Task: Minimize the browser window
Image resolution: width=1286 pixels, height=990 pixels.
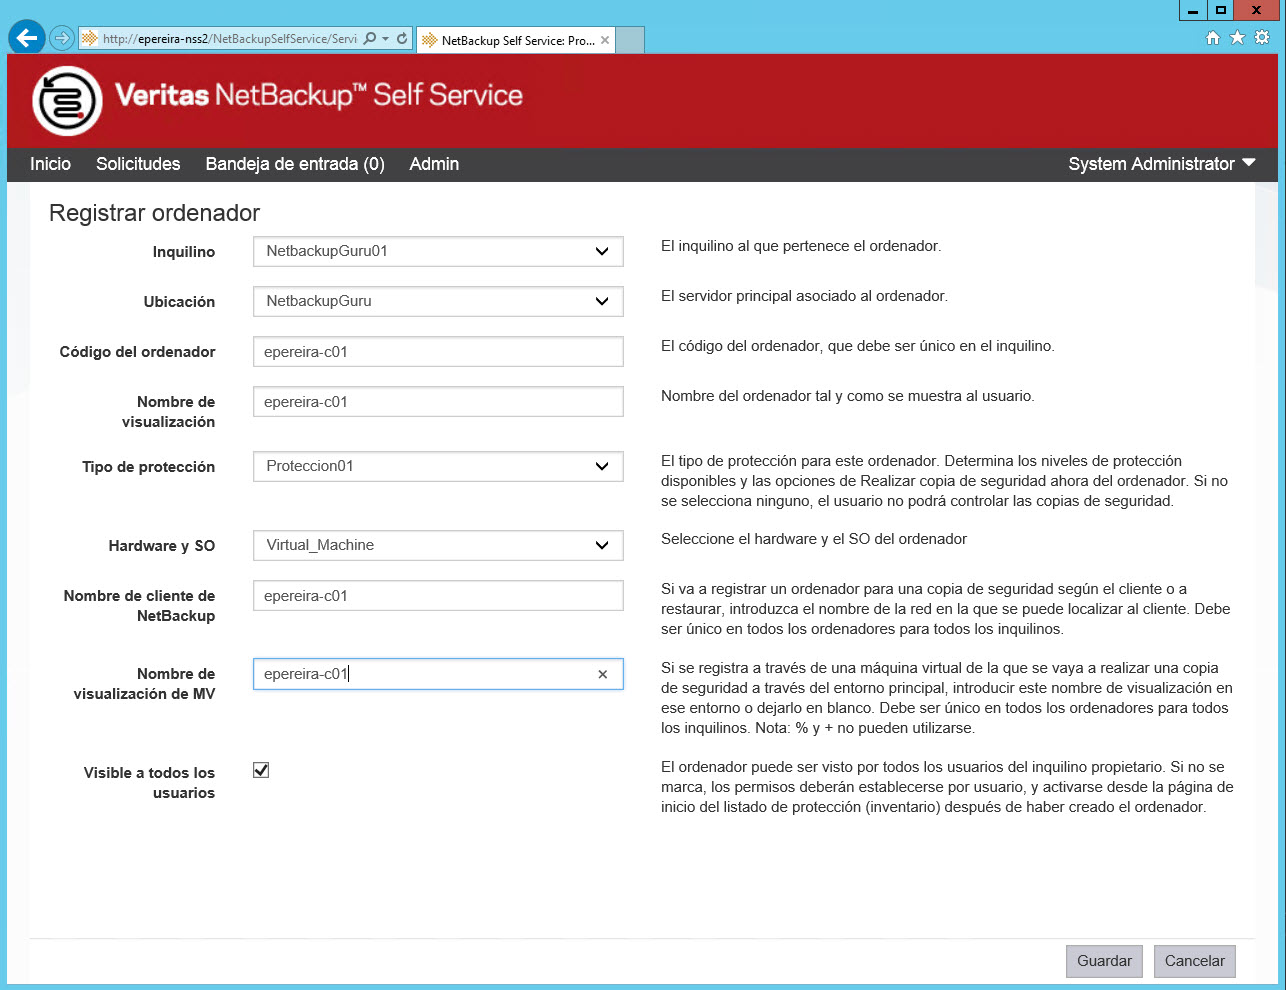Action: pos(1193,10)
